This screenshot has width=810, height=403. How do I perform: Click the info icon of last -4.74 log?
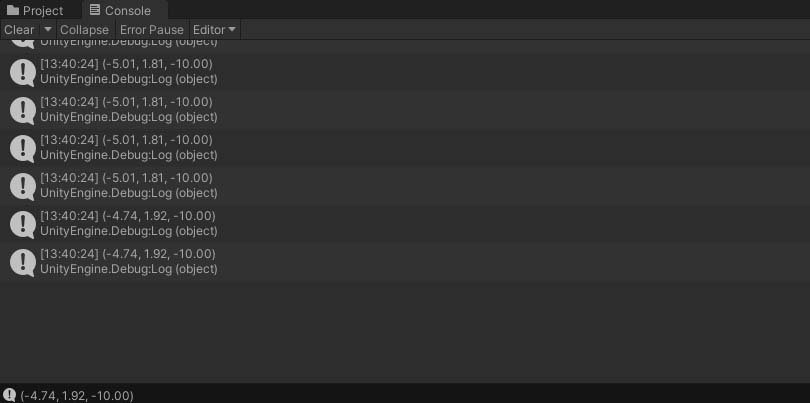22,261
